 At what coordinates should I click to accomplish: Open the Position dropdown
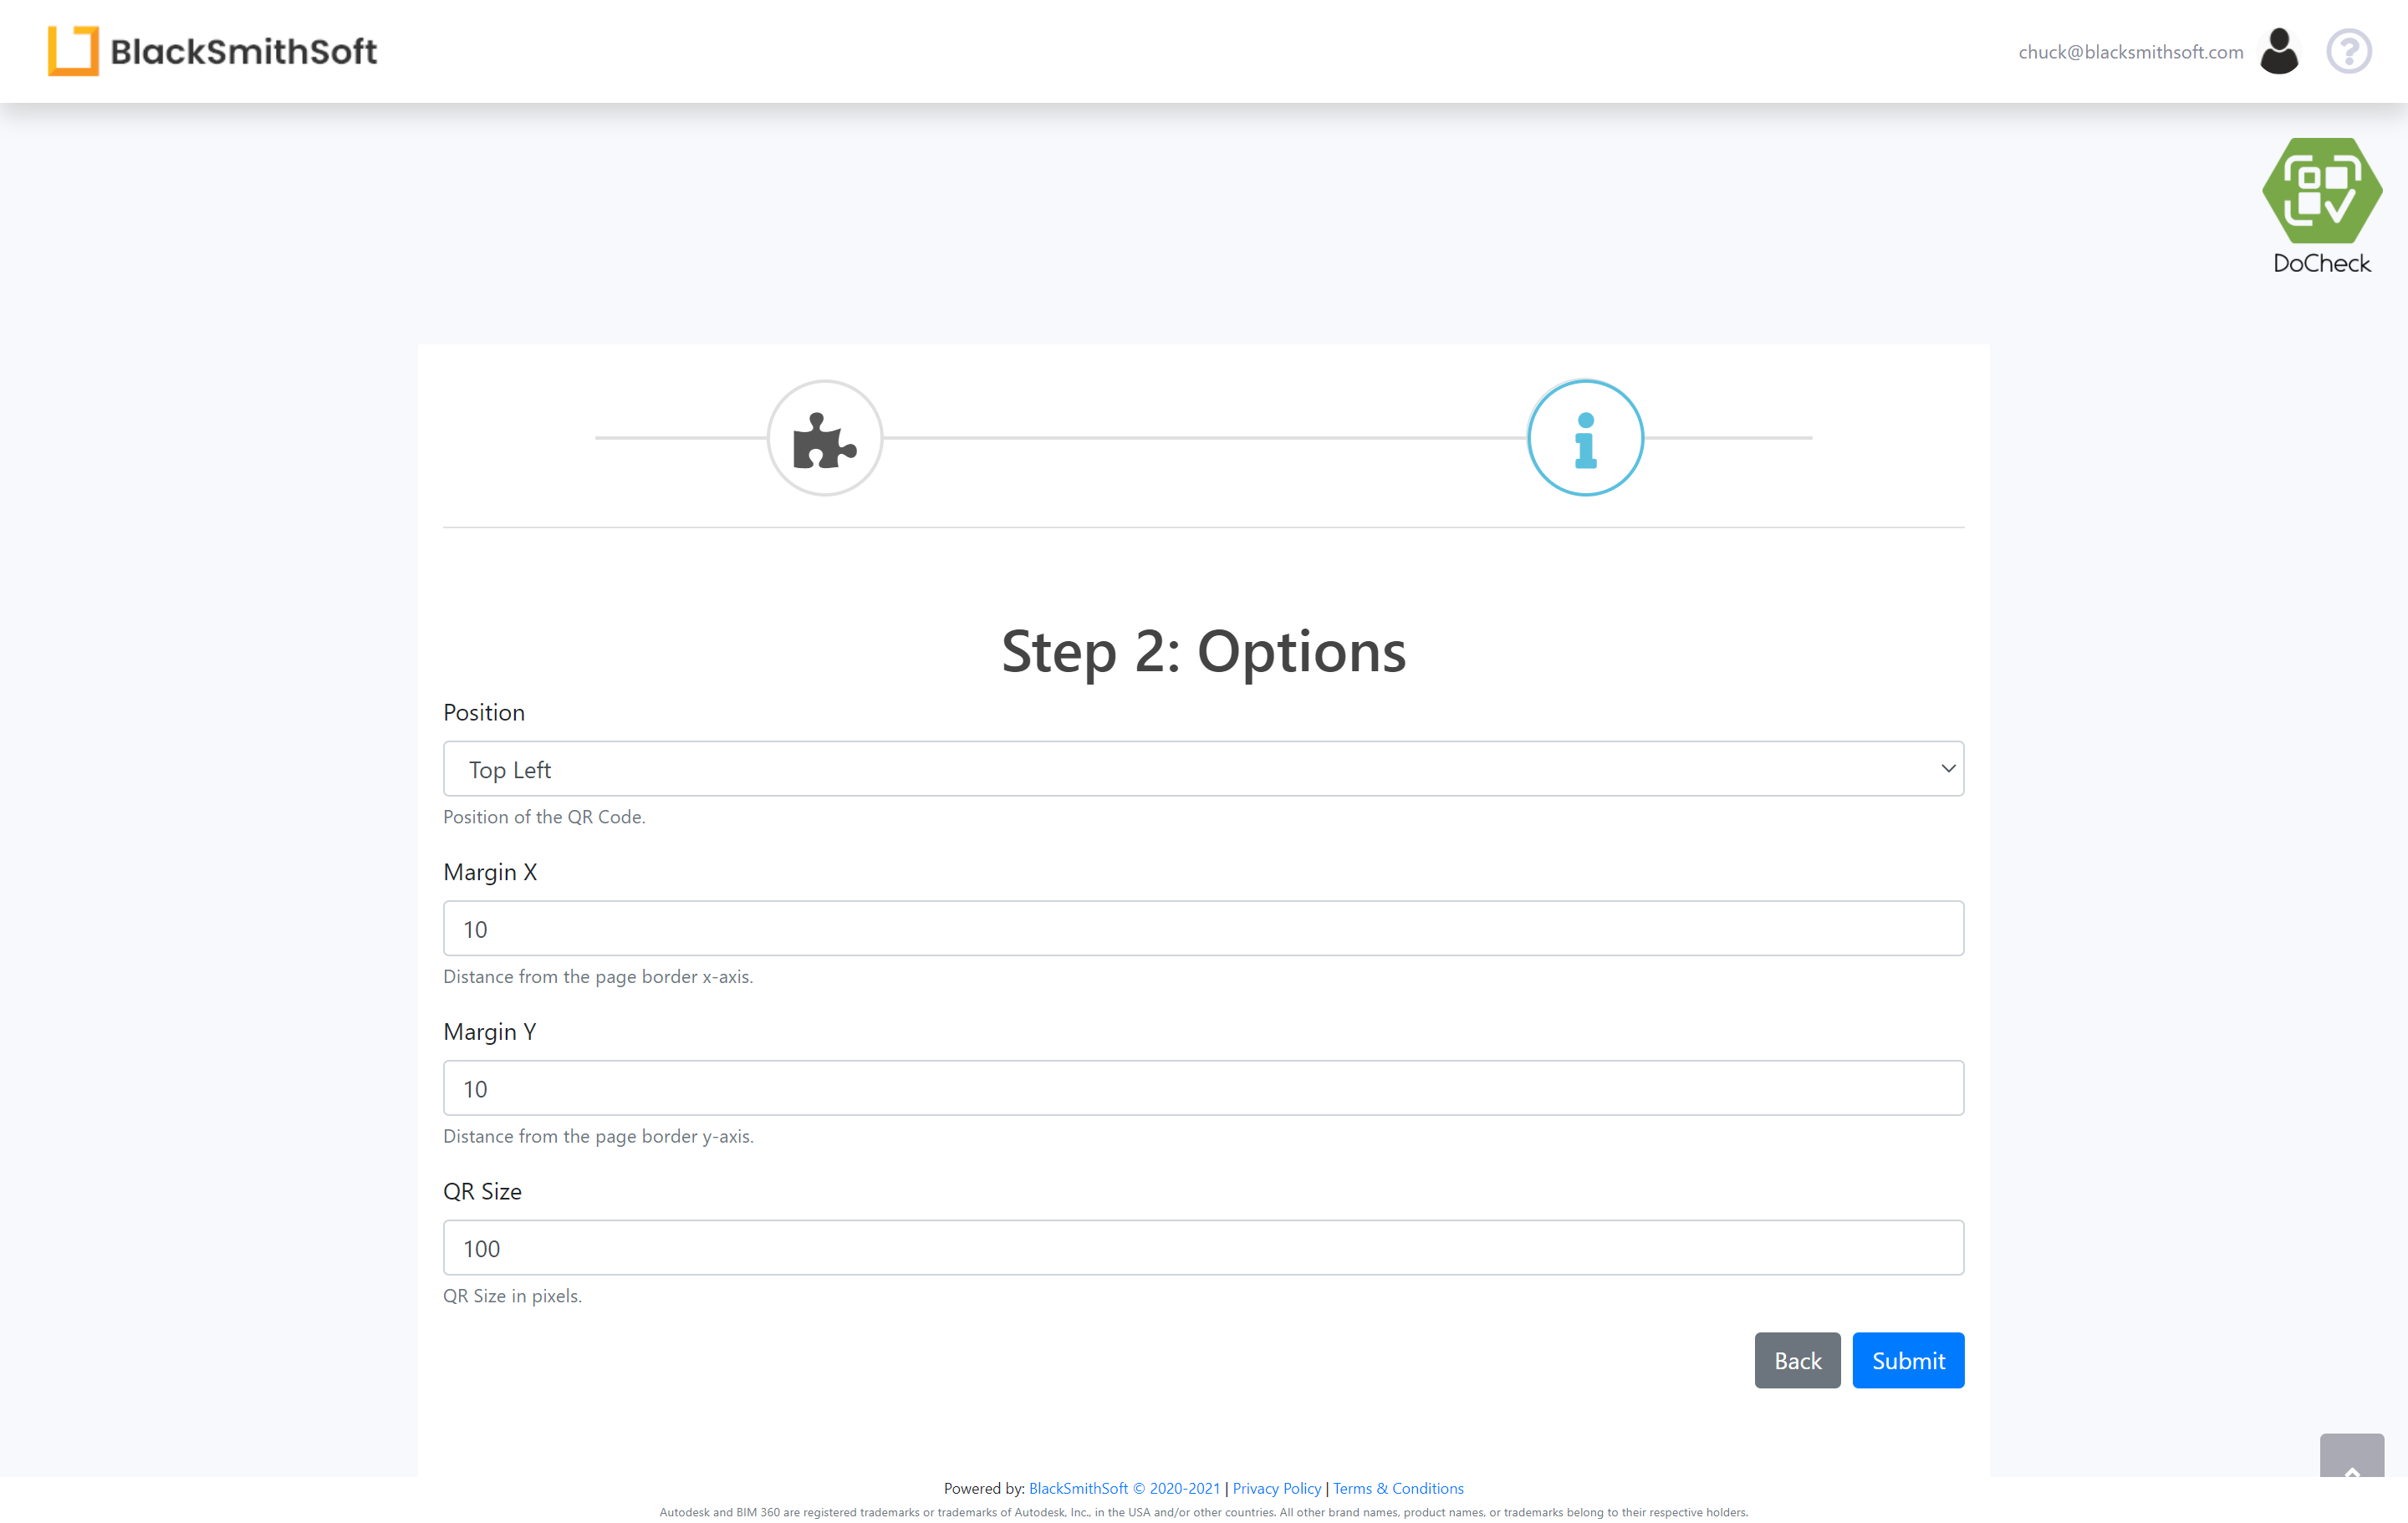[x=1202, y=769]
